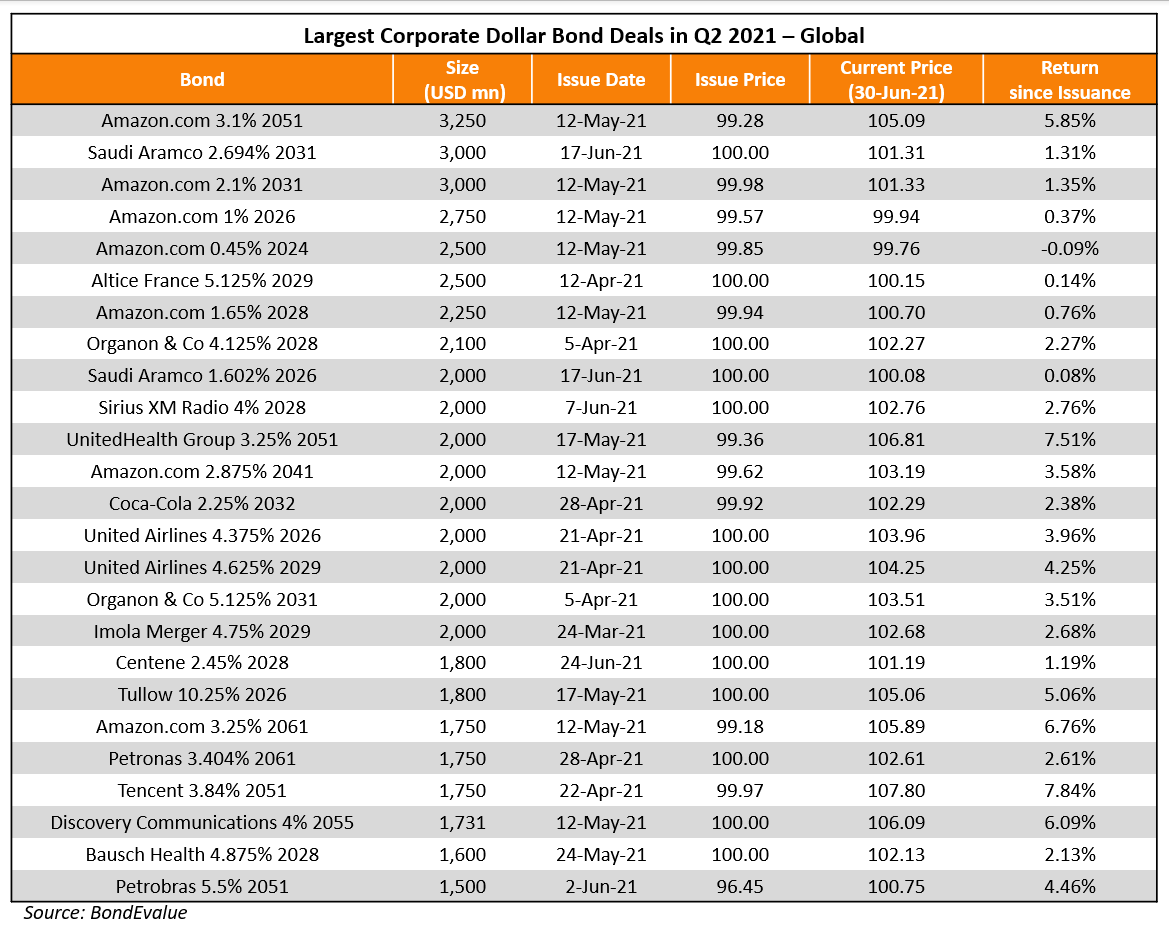Click the issue date '24-Mar-21'

tap(601, 632)
